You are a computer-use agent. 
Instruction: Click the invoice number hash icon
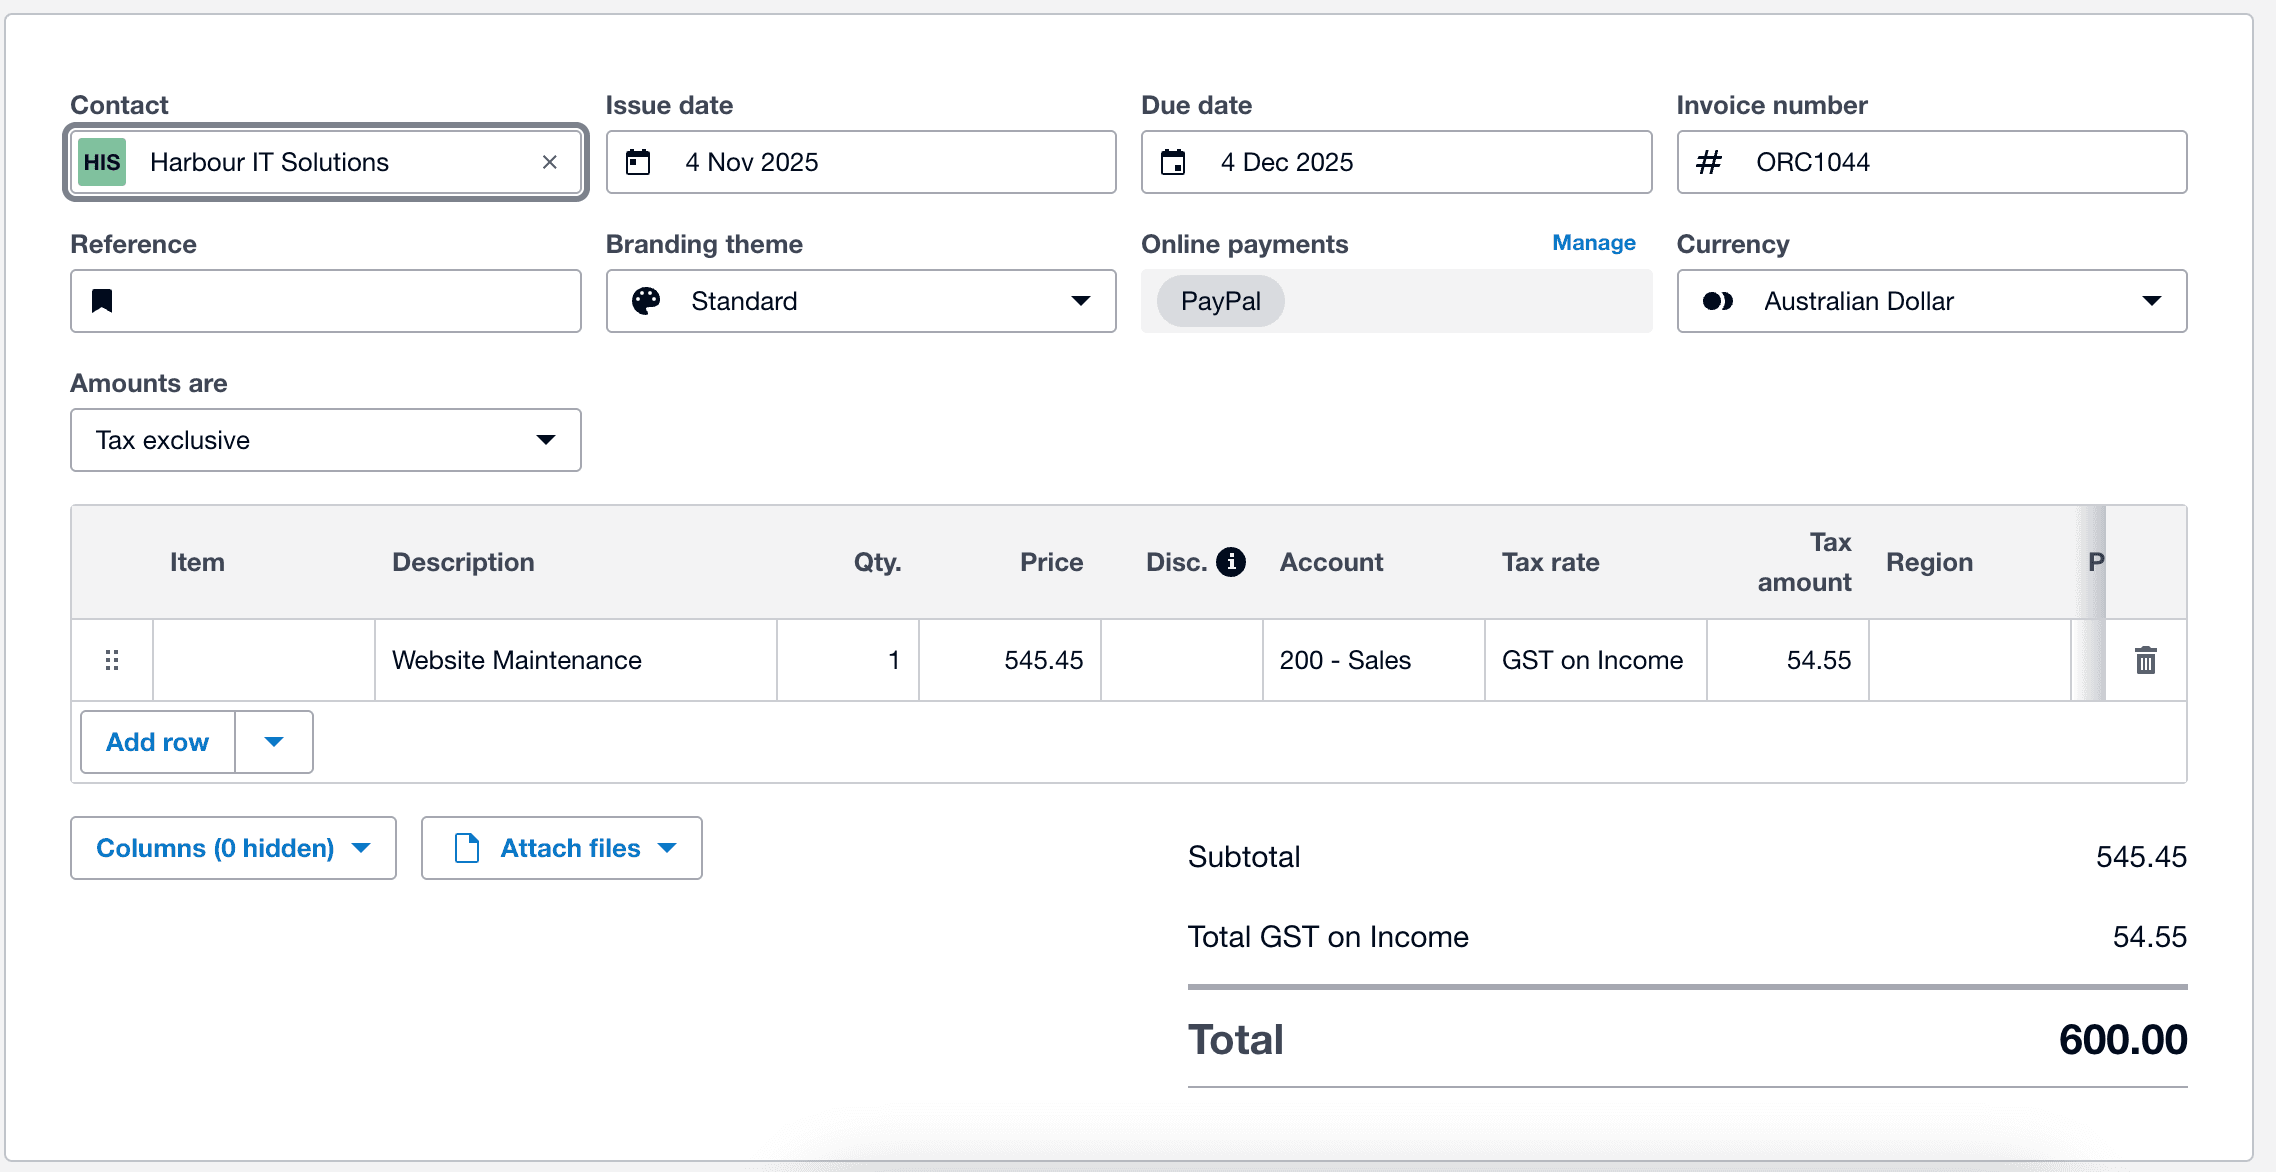pos(1709,162)
